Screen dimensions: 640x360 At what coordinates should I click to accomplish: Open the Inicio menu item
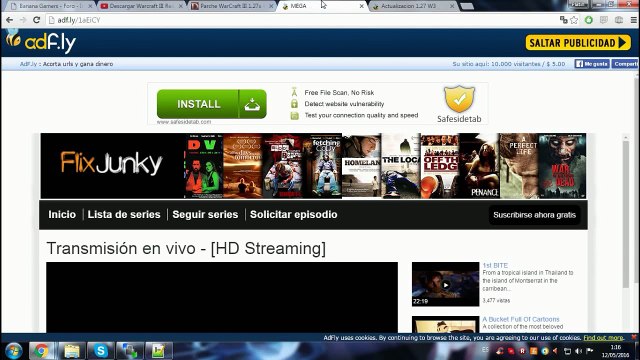coord(62,214)
